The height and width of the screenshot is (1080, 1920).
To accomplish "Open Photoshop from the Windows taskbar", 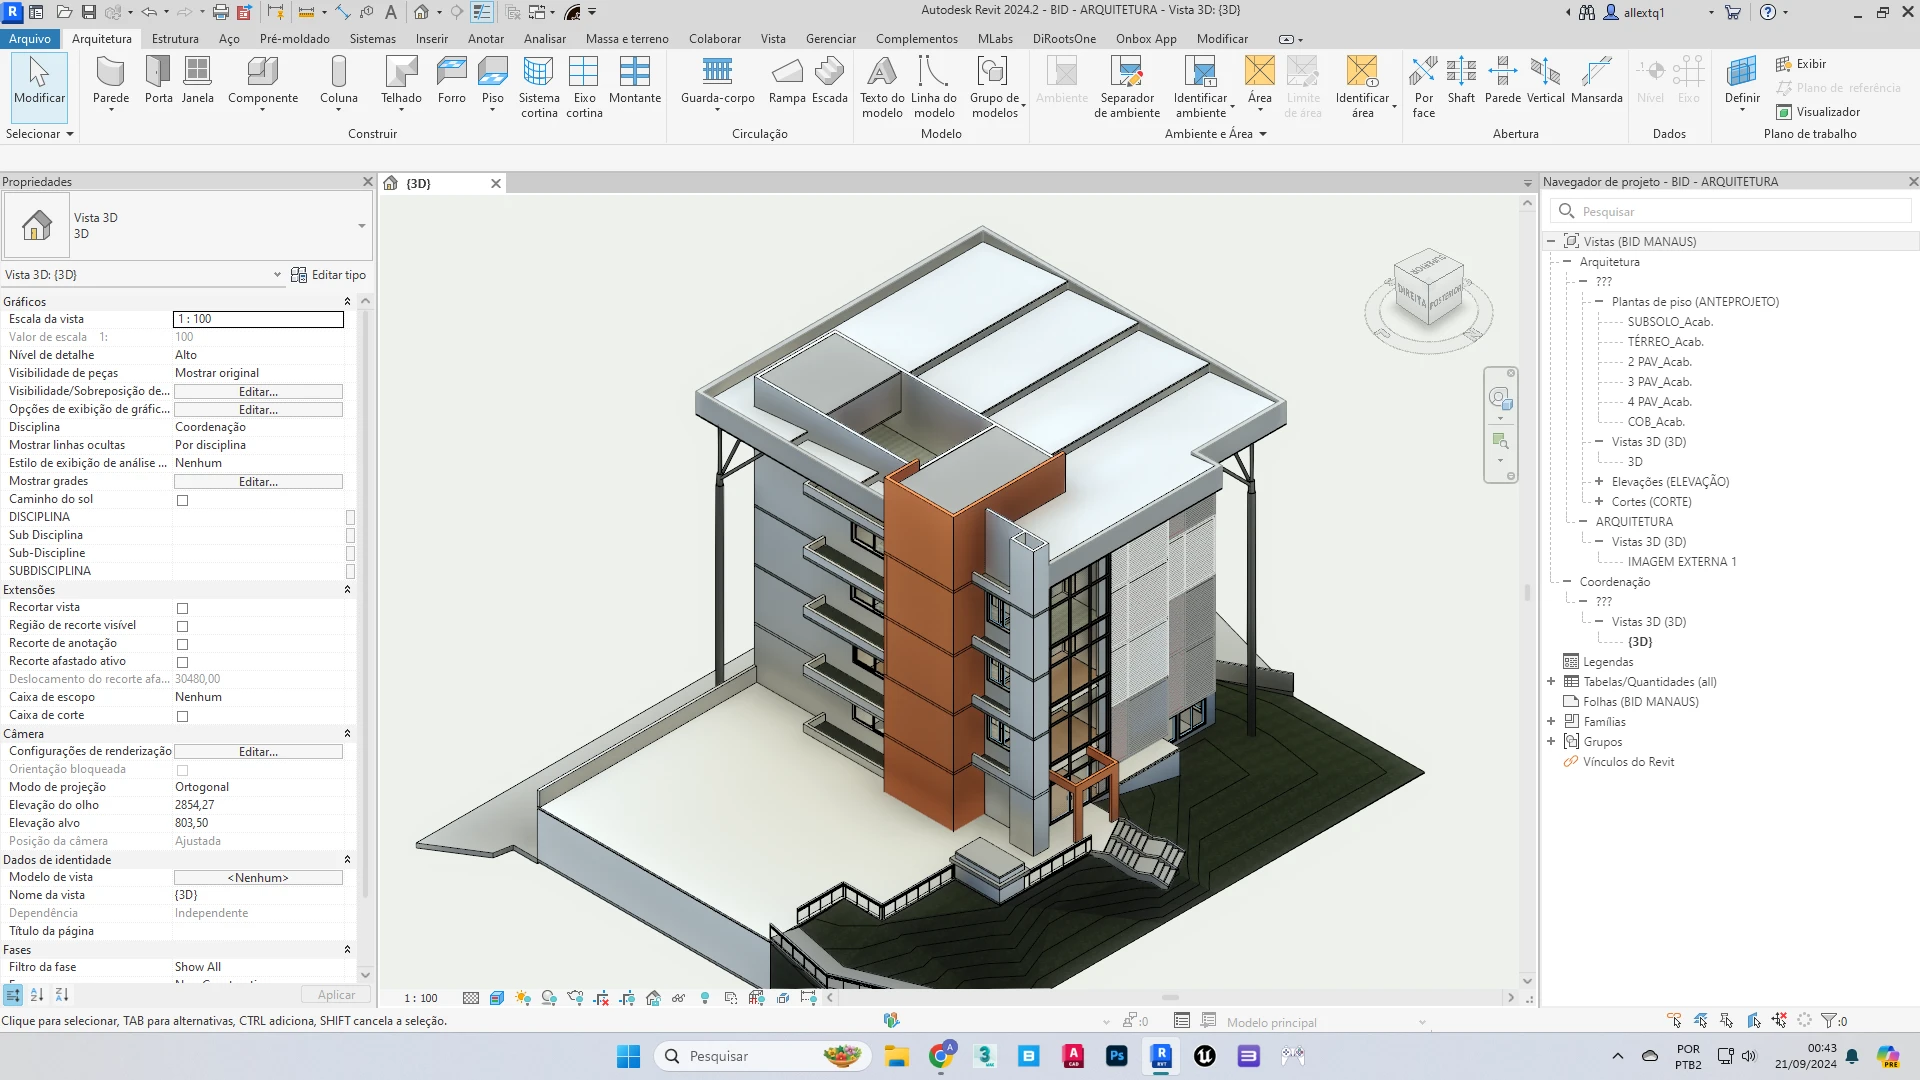I will coord(1117,1056).
